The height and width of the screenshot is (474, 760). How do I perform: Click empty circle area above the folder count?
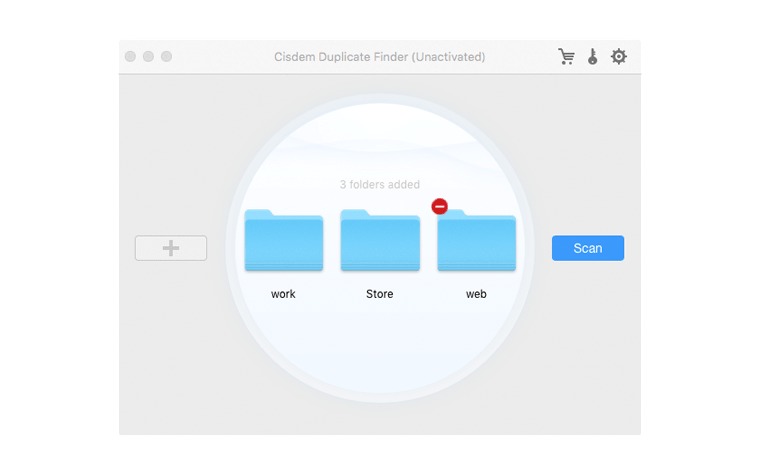click(x=379, y=140)
